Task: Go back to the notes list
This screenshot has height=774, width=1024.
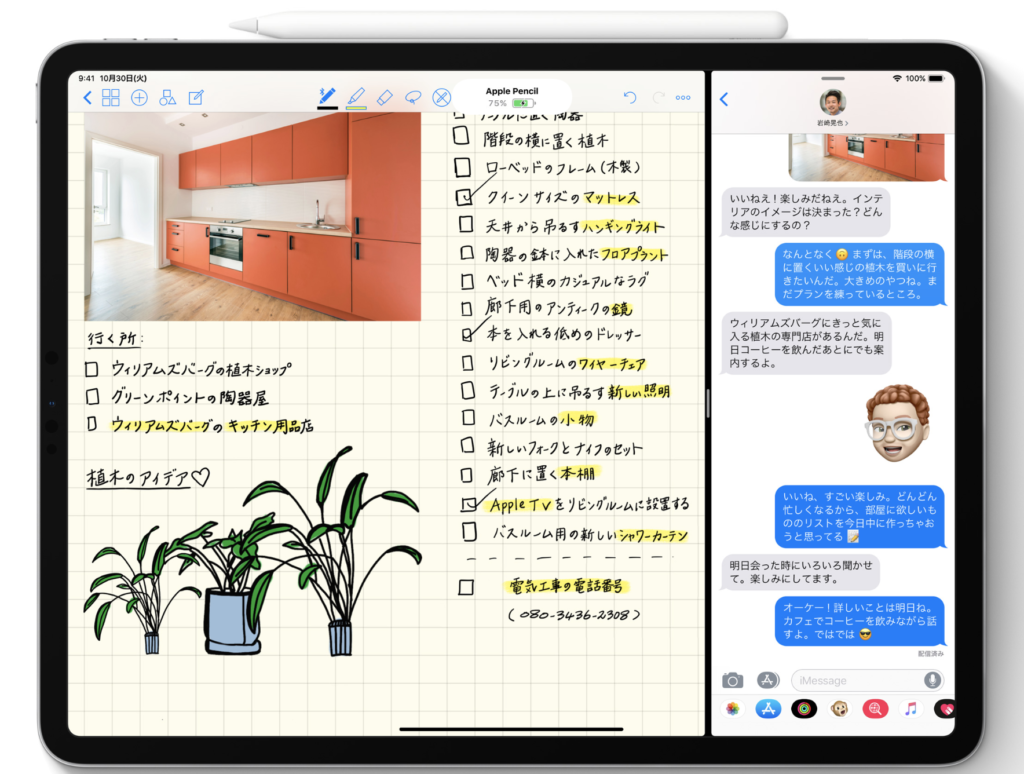Action: coord(87,97)
